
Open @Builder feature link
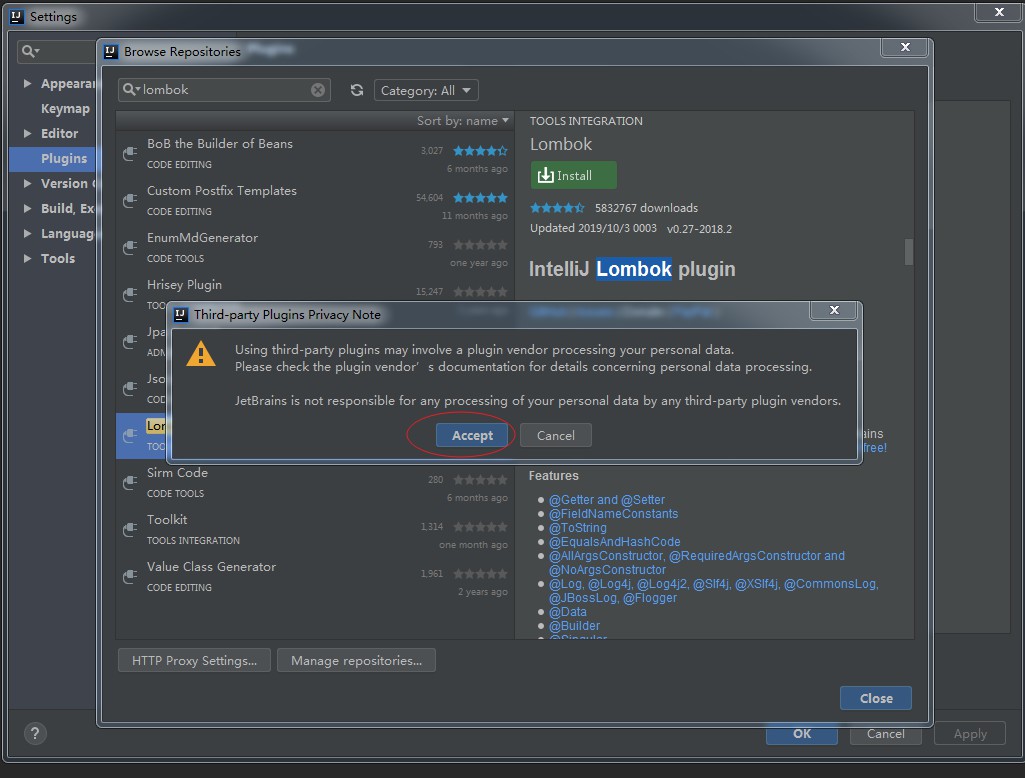pos(574,626)
